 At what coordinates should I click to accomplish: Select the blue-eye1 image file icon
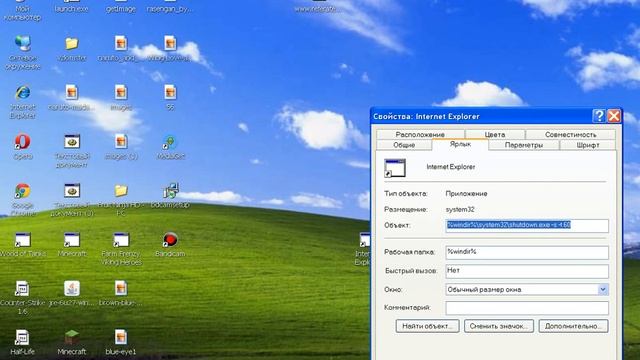point(121,338)
